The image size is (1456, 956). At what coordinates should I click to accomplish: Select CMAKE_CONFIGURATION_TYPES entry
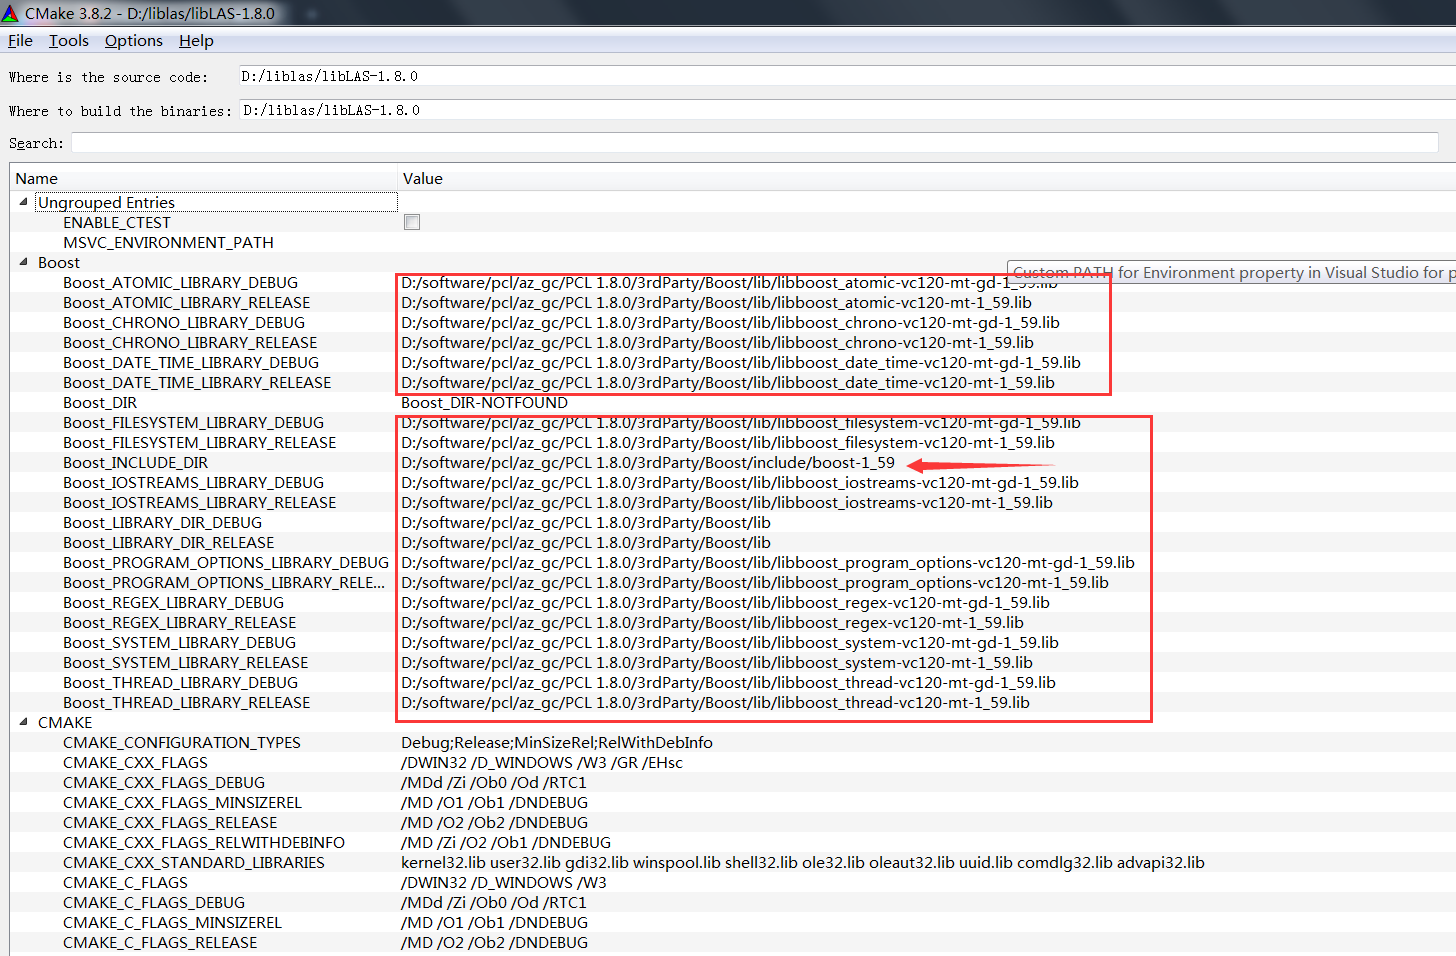[182, 742]
